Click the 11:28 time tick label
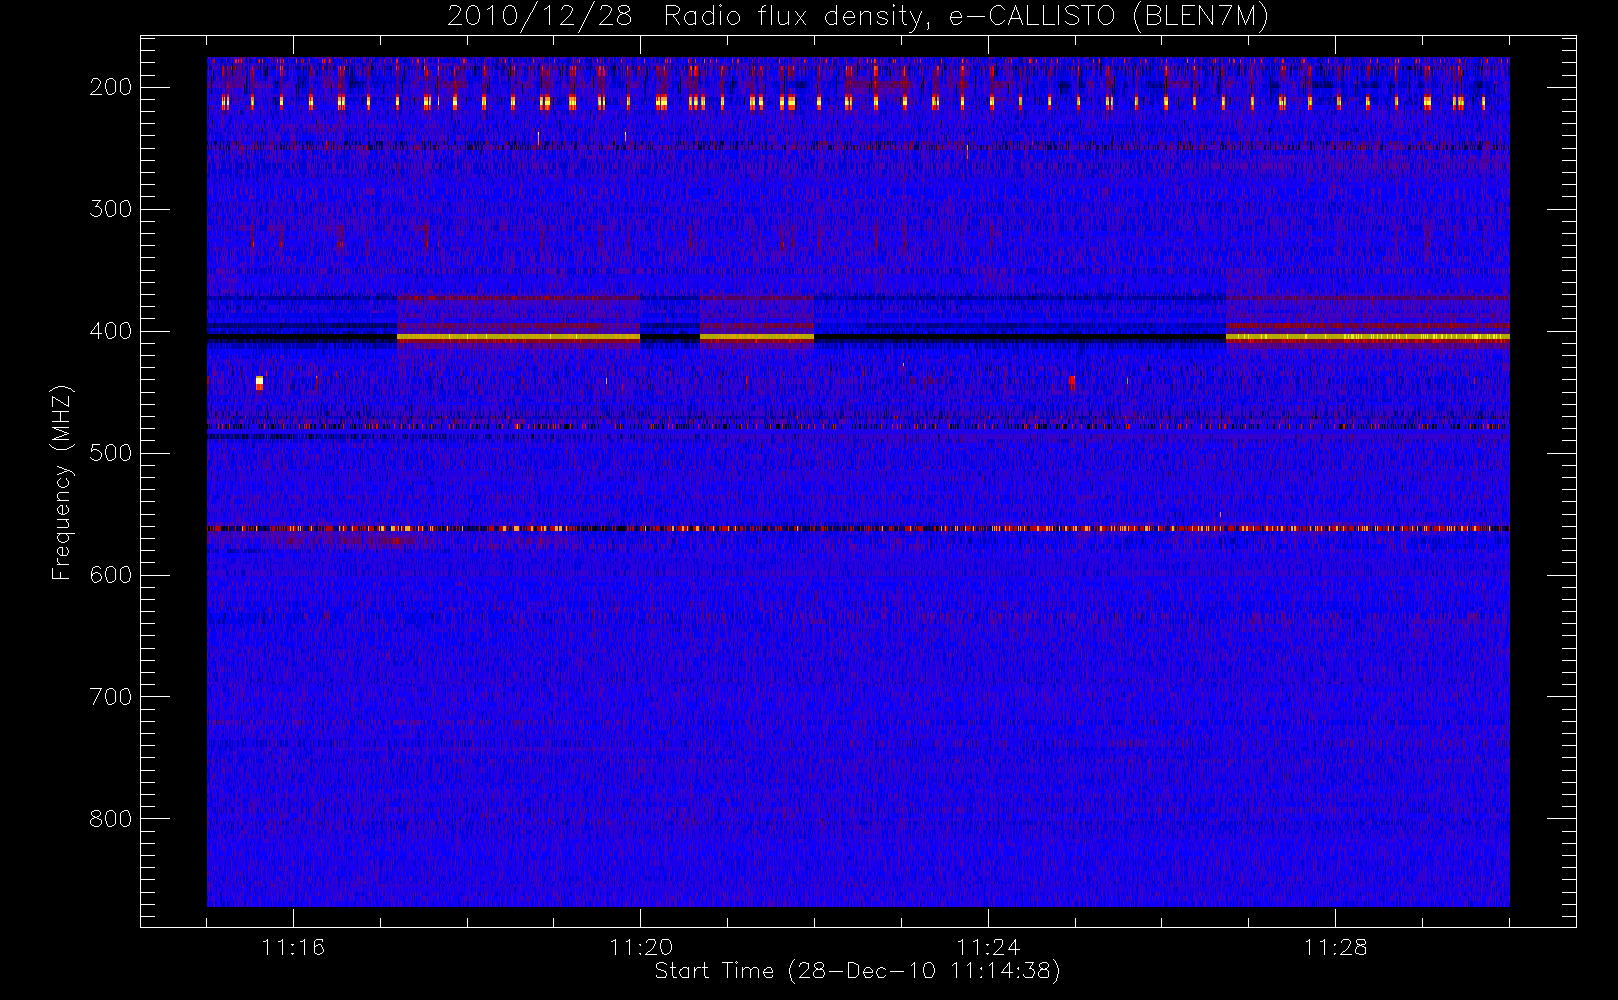This screenshot has width=1618, height=1000. coord(1335,947)
